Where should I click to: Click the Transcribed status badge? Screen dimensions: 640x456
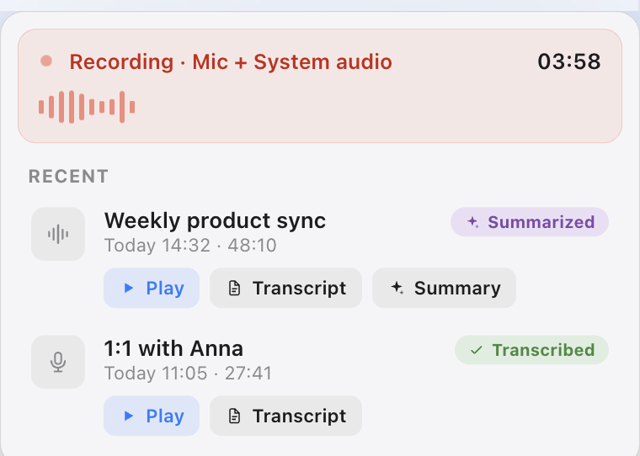[531, 350]
